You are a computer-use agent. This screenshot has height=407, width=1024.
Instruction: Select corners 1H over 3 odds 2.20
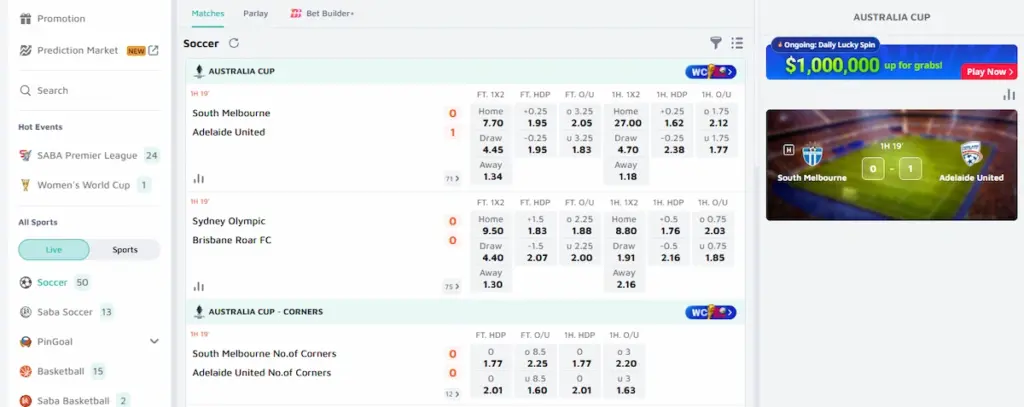tap(625, 357)
